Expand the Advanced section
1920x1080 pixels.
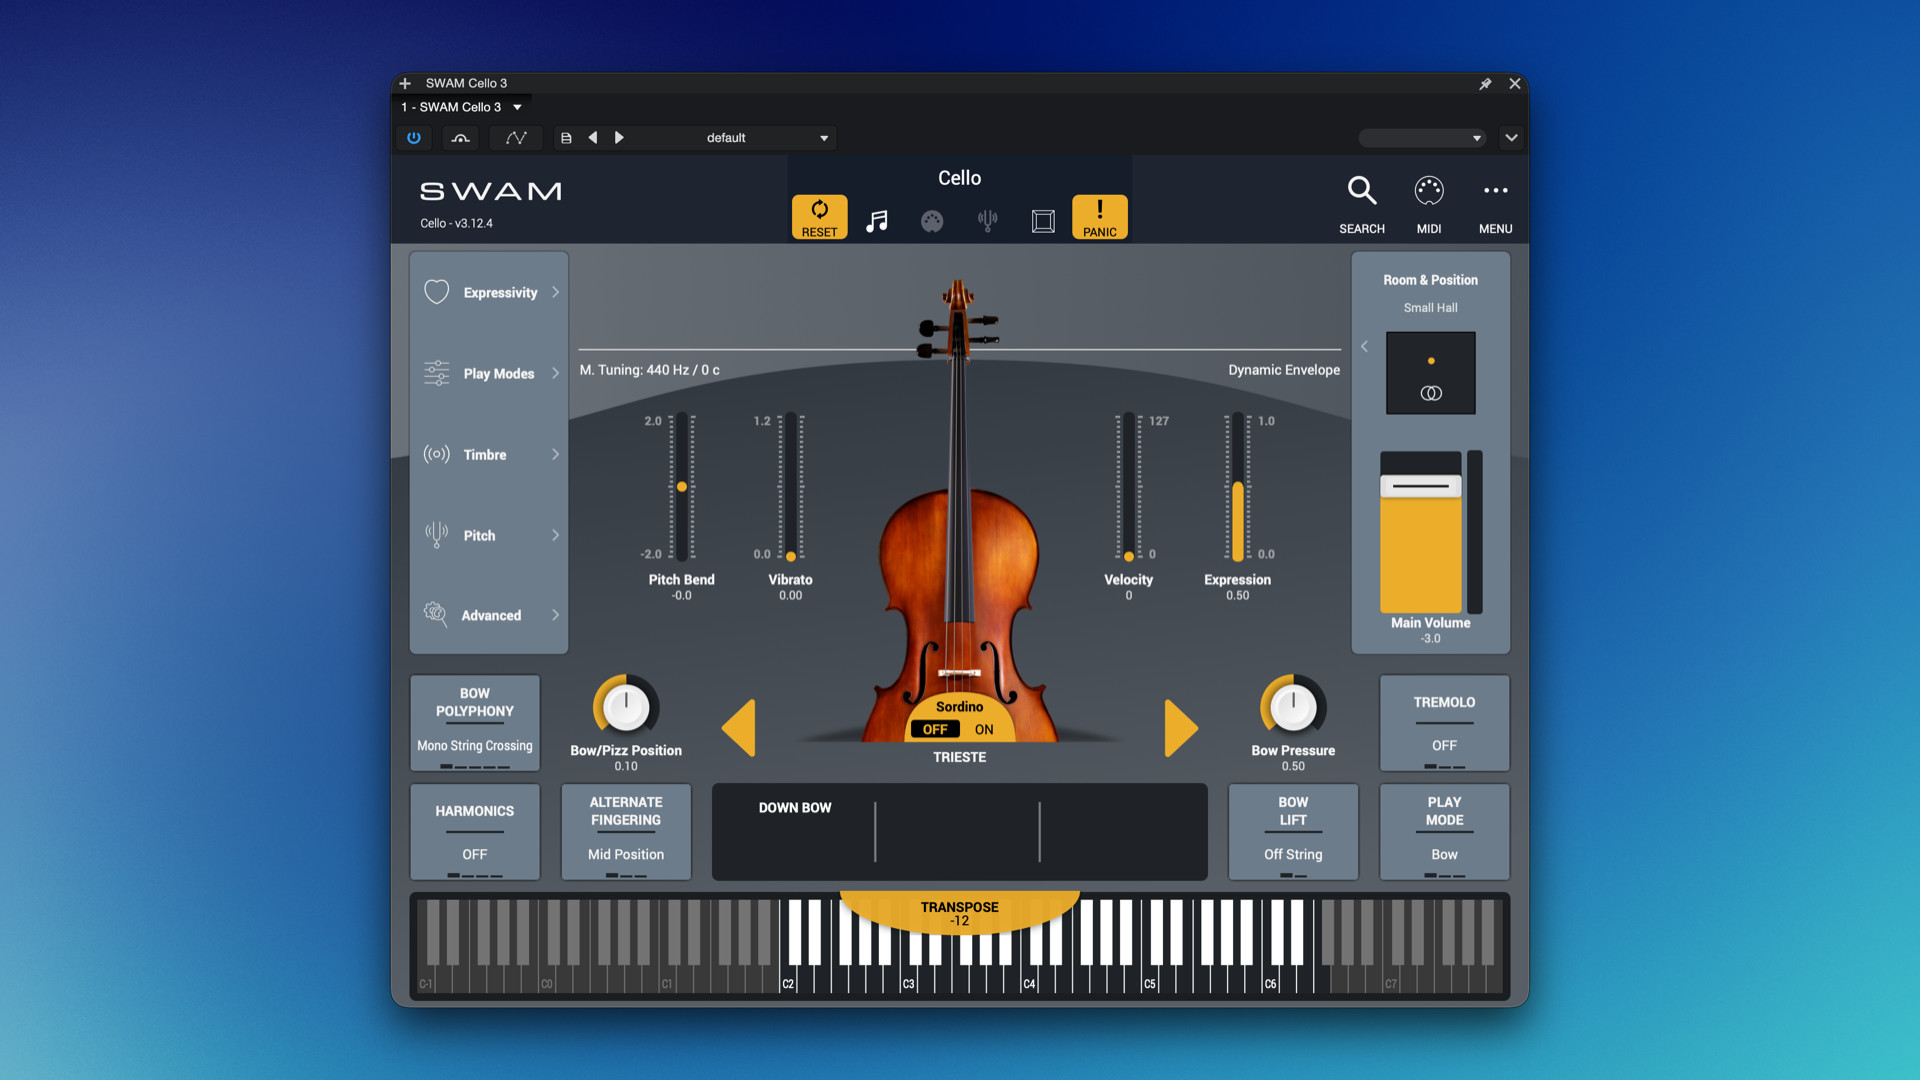pyautogui.click(x=490, y=615)
